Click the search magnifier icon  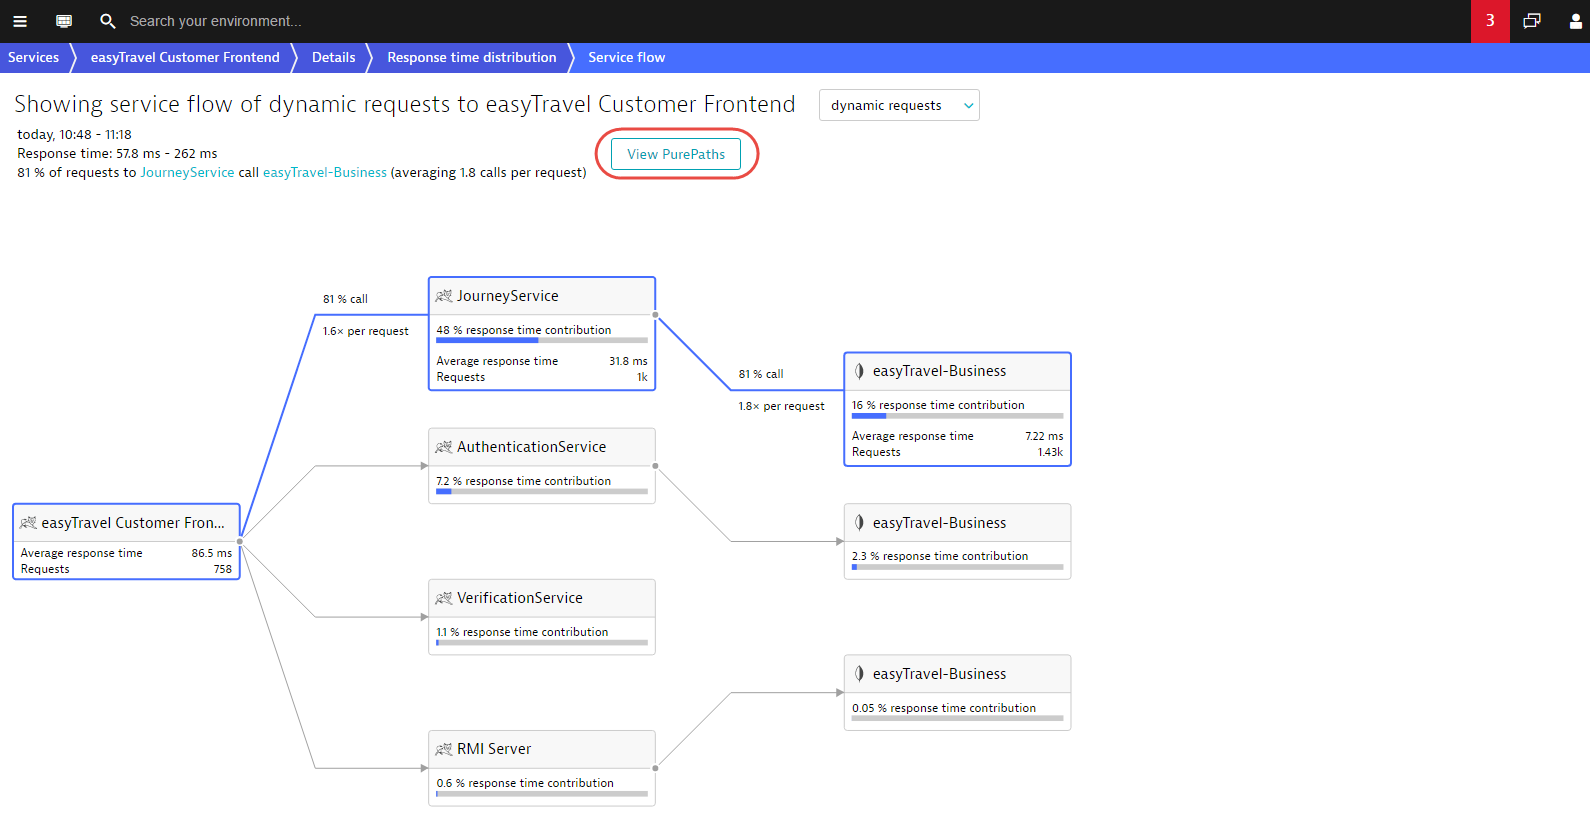point(108,21)
